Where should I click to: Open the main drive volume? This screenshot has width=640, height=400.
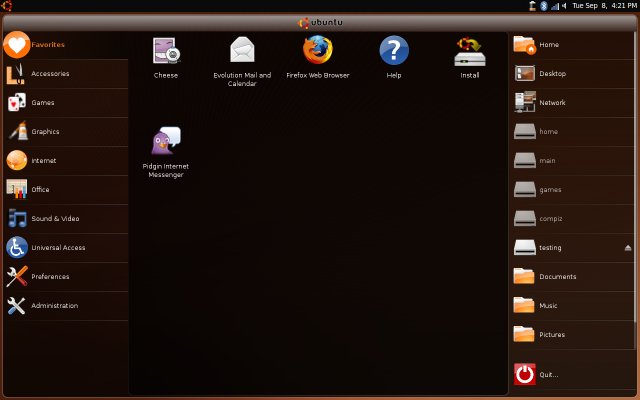pyautogui.click(x=572, y=161)
